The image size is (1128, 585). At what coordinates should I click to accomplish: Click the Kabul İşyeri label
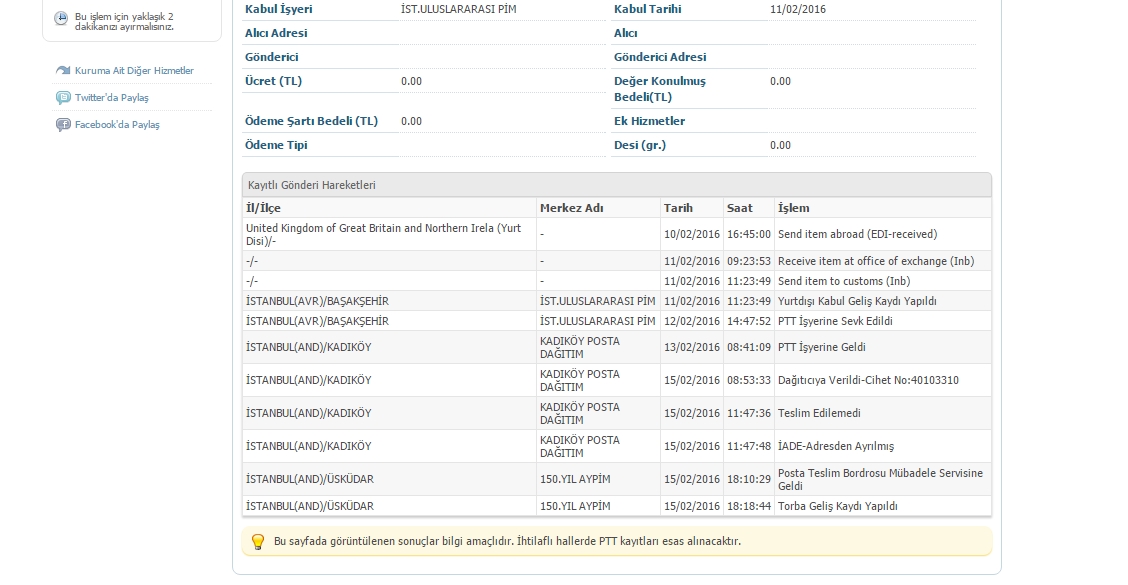pyautogui.click(x=278, y=9)
